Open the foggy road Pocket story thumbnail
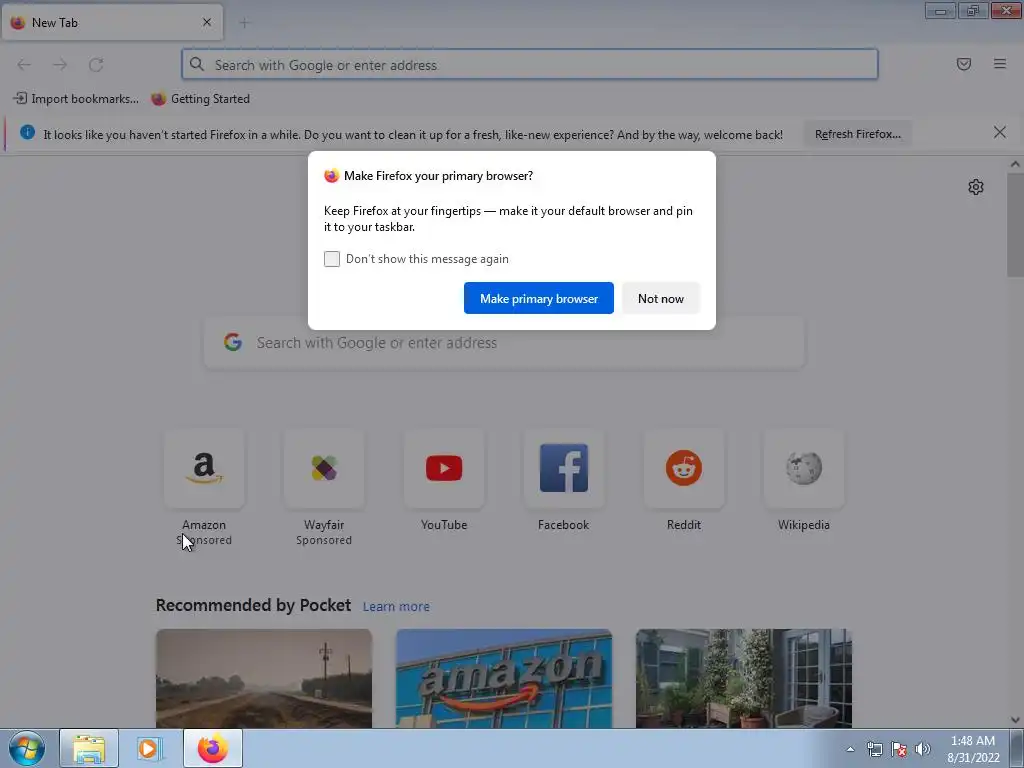 264,679
